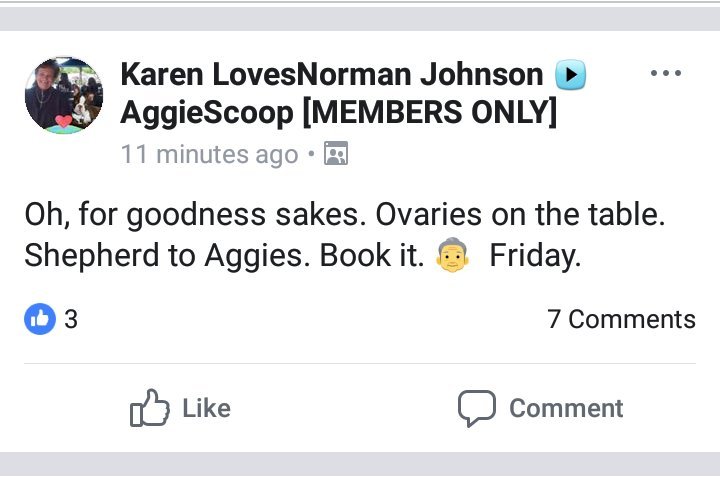
Task: Open the "11 minutes ago" timestamp link
Action: [x=209, y=155]
